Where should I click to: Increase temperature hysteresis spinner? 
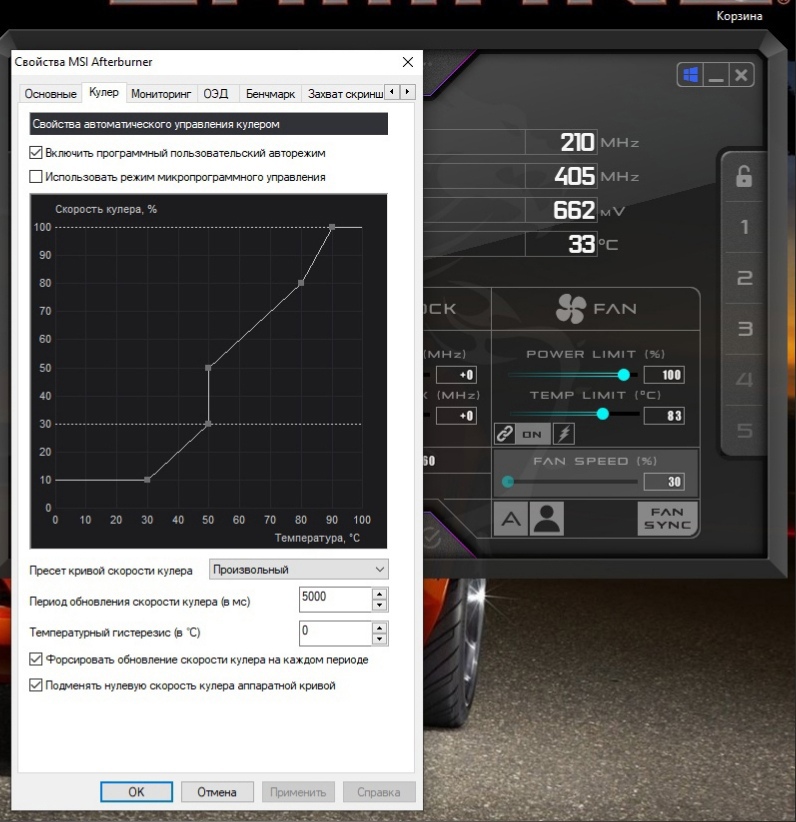[380, 628]
